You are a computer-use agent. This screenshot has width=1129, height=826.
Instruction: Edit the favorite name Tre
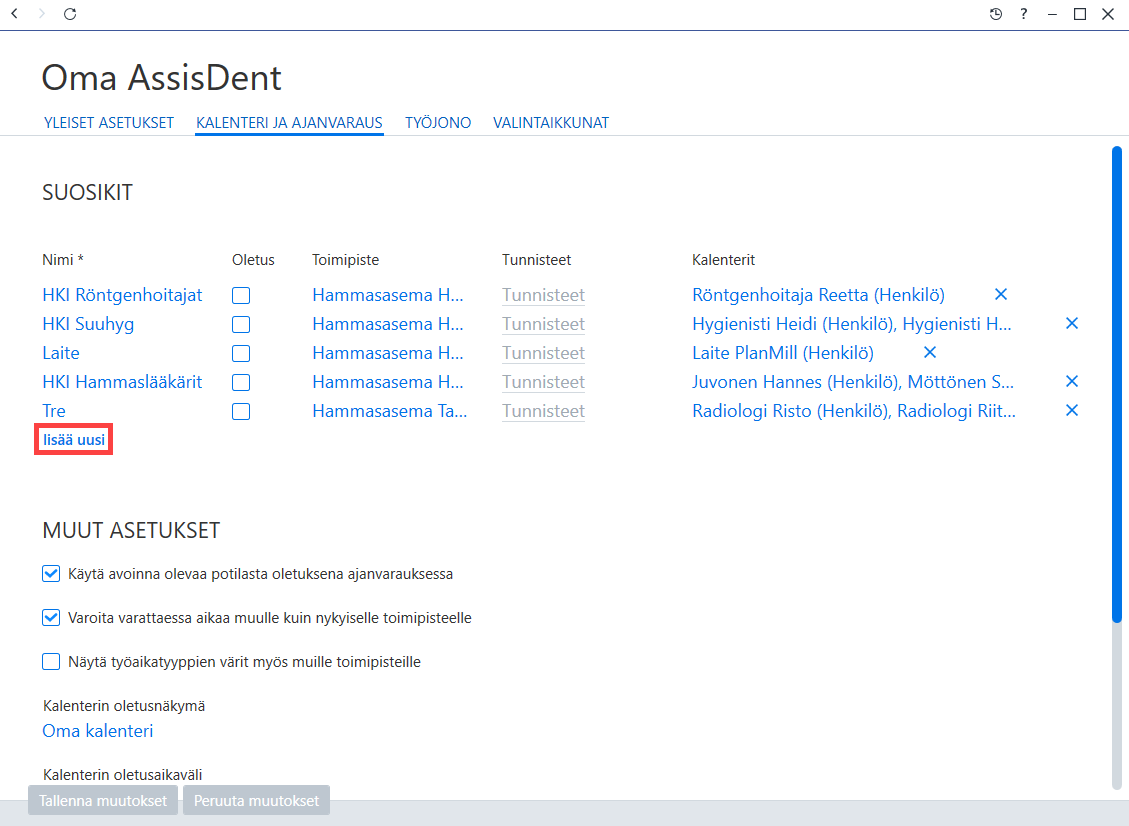click(54, 410)
